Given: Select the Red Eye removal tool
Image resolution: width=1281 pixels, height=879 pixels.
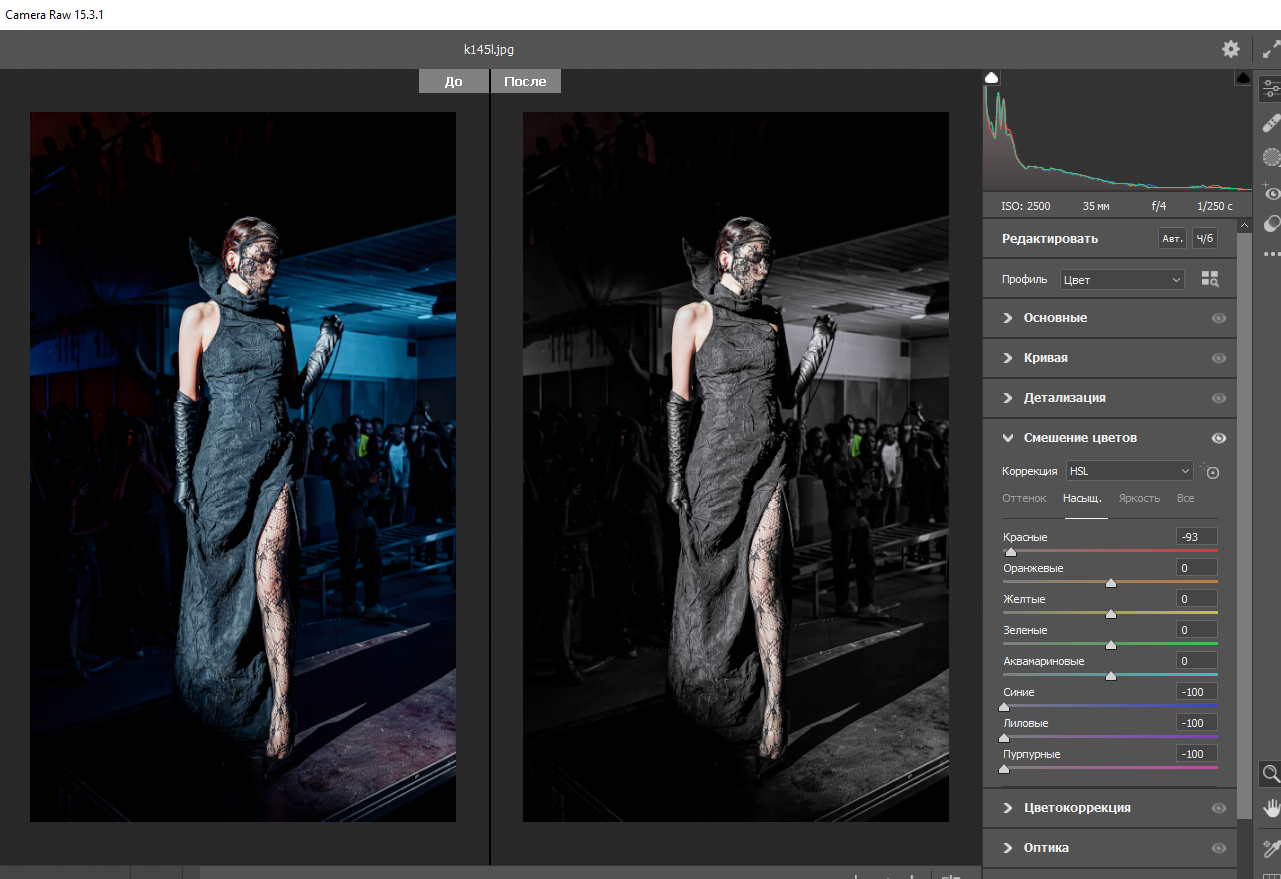Looking at the screenshot, I should [1271, 191].
